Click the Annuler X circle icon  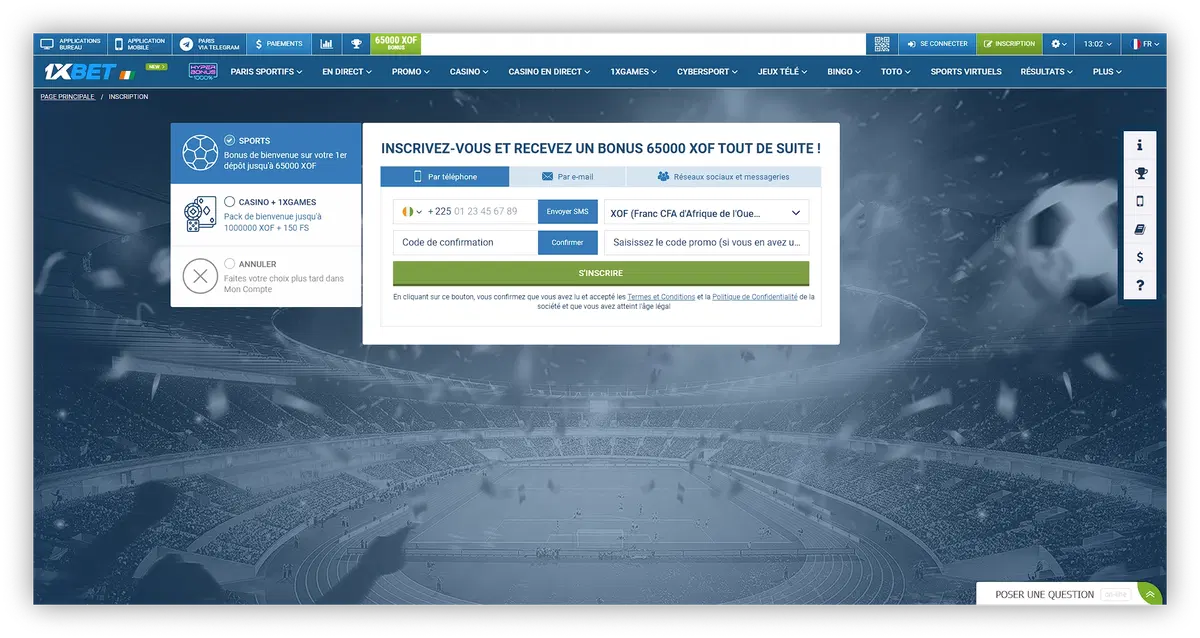pyautogui.click(x=200, y=276)
